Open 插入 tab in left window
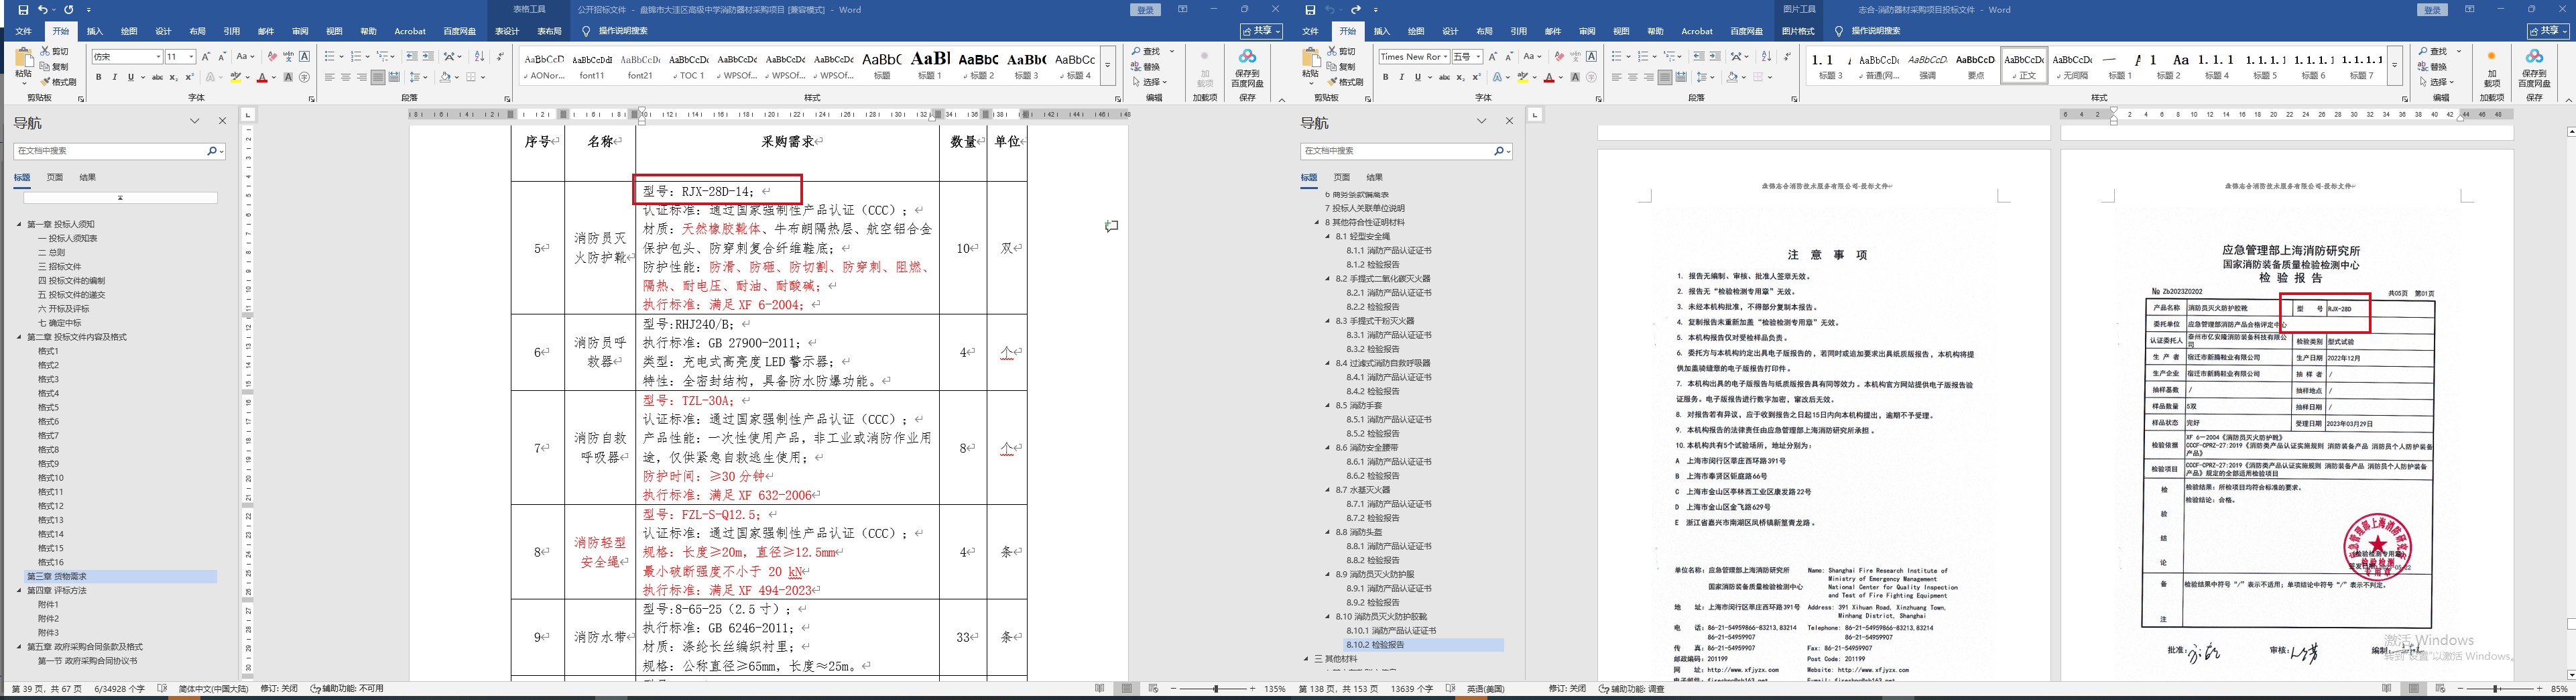 (95, 31)
